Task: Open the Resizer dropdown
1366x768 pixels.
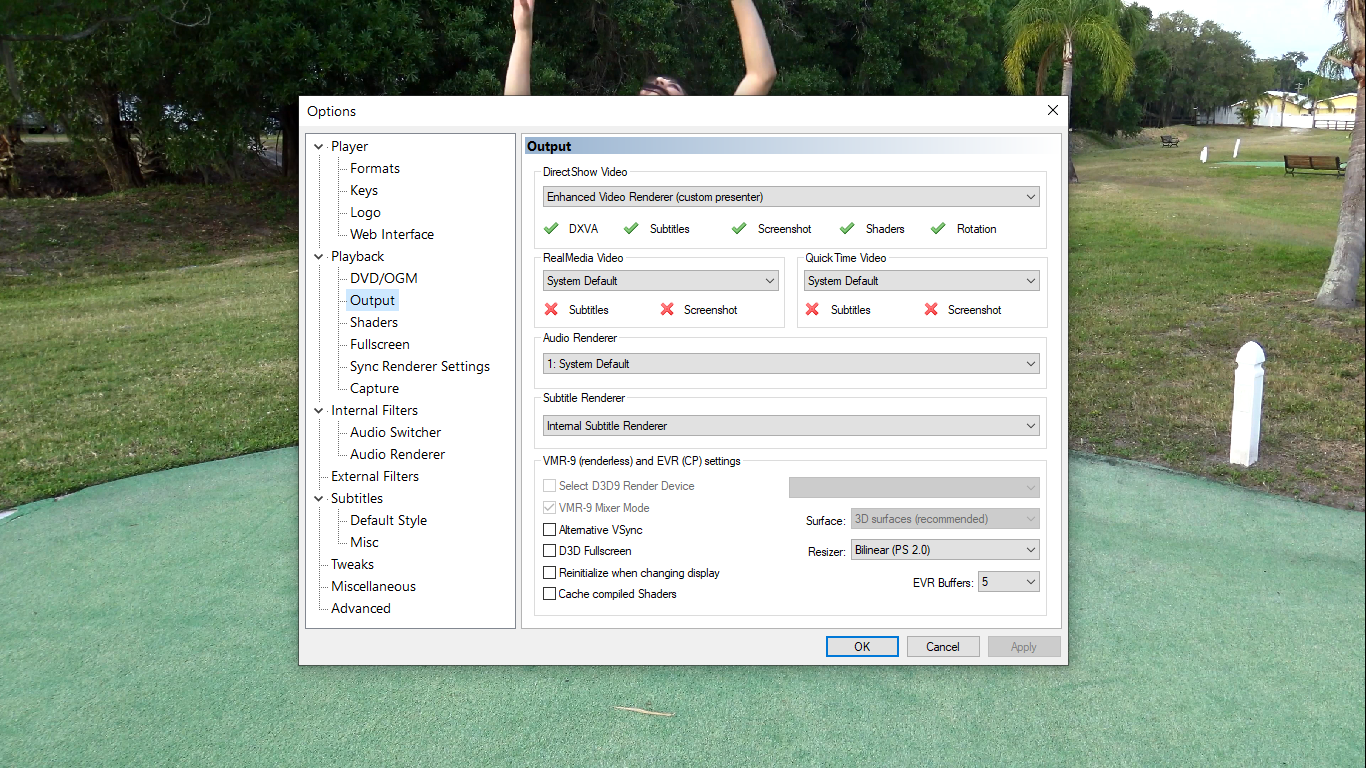Action: pyautogui.click(x=945, y=550)
